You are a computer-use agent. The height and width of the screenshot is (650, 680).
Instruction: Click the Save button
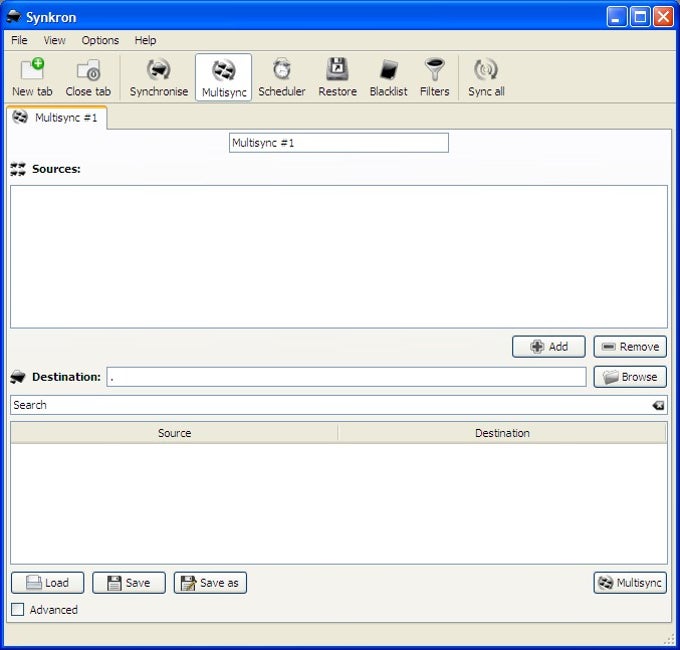pyautogui.click(x=129, y=582)
